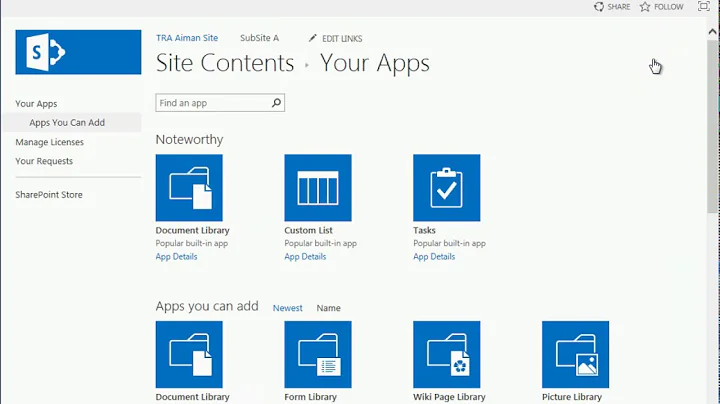The image size is (720, 404).
Task: Sort apps by Newest
Action: [288, 308]
